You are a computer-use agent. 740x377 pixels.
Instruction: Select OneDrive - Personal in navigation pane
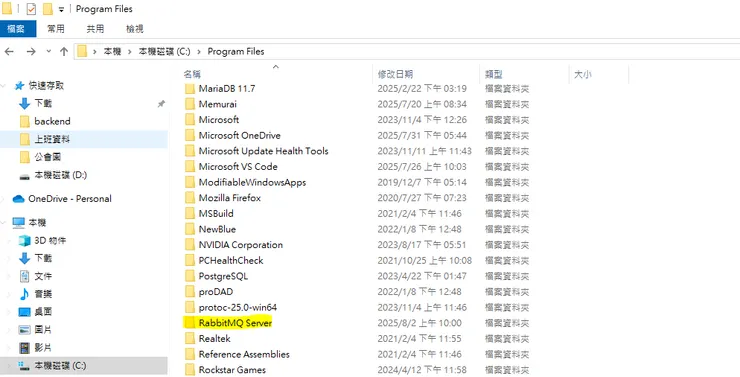point(70,199)
